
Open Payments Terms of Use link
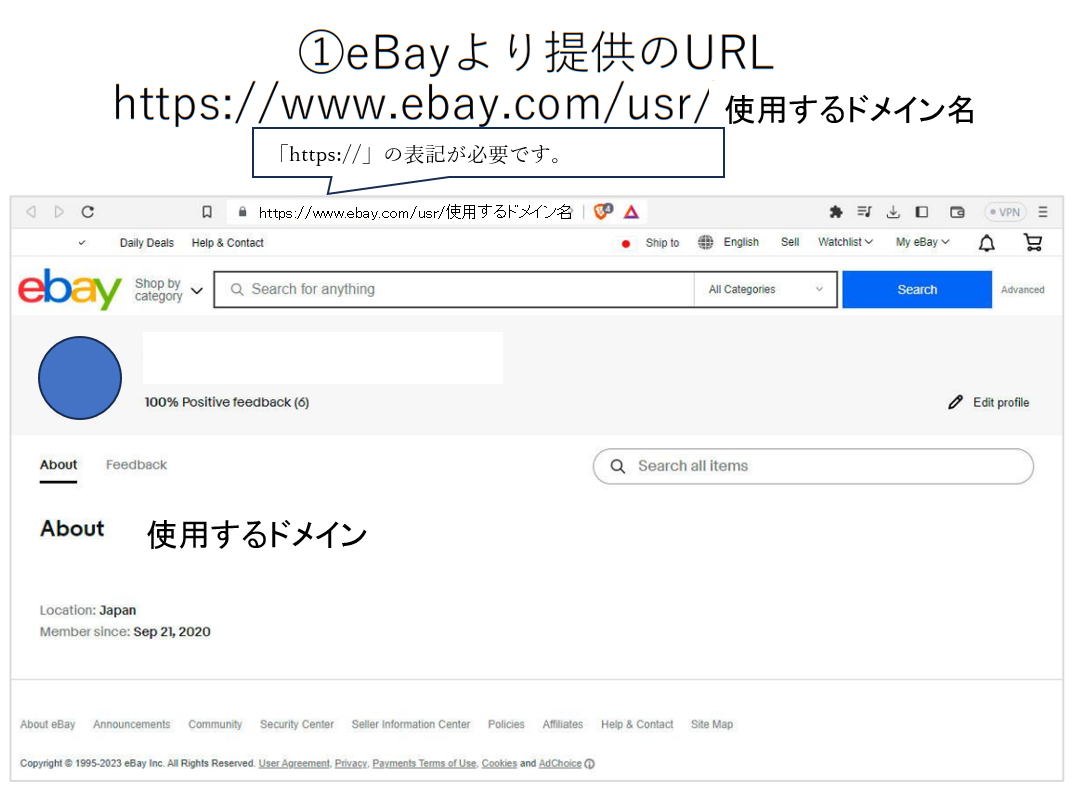[424, 764]
